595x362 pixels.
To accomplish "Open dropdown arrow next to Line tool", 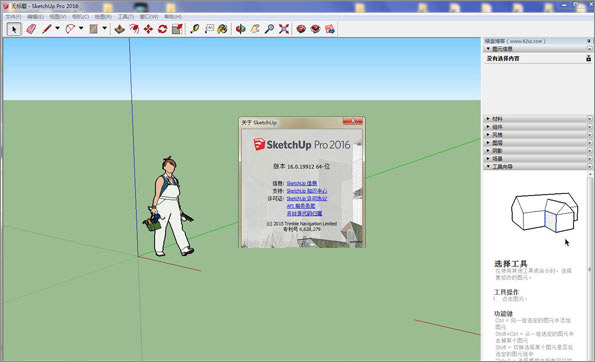I will 58,28.
